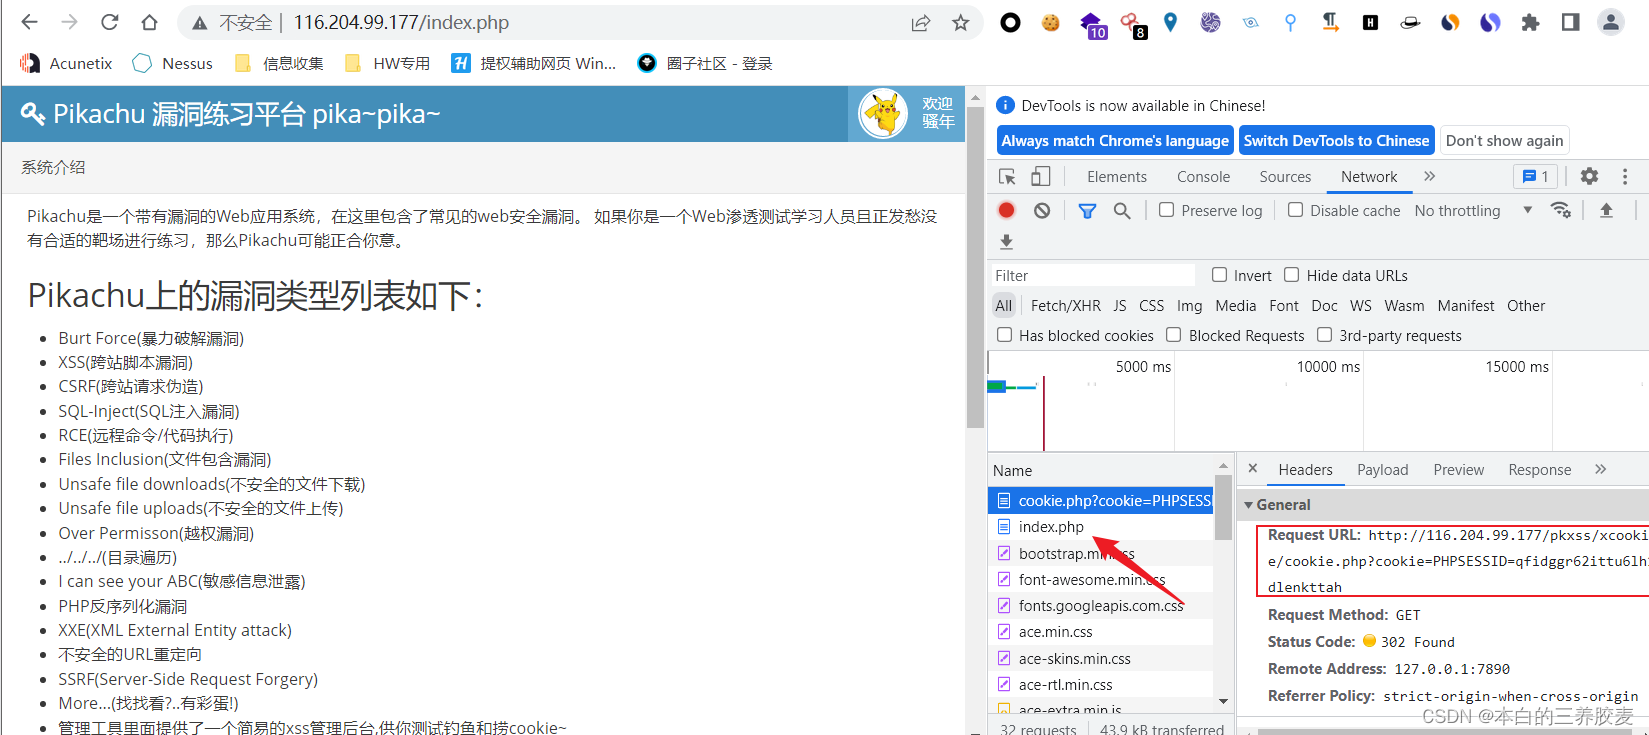The height and width of the screenshot is (735, 1649).
Task: Open search in the Network panel
Action: tap(1122, 210)
